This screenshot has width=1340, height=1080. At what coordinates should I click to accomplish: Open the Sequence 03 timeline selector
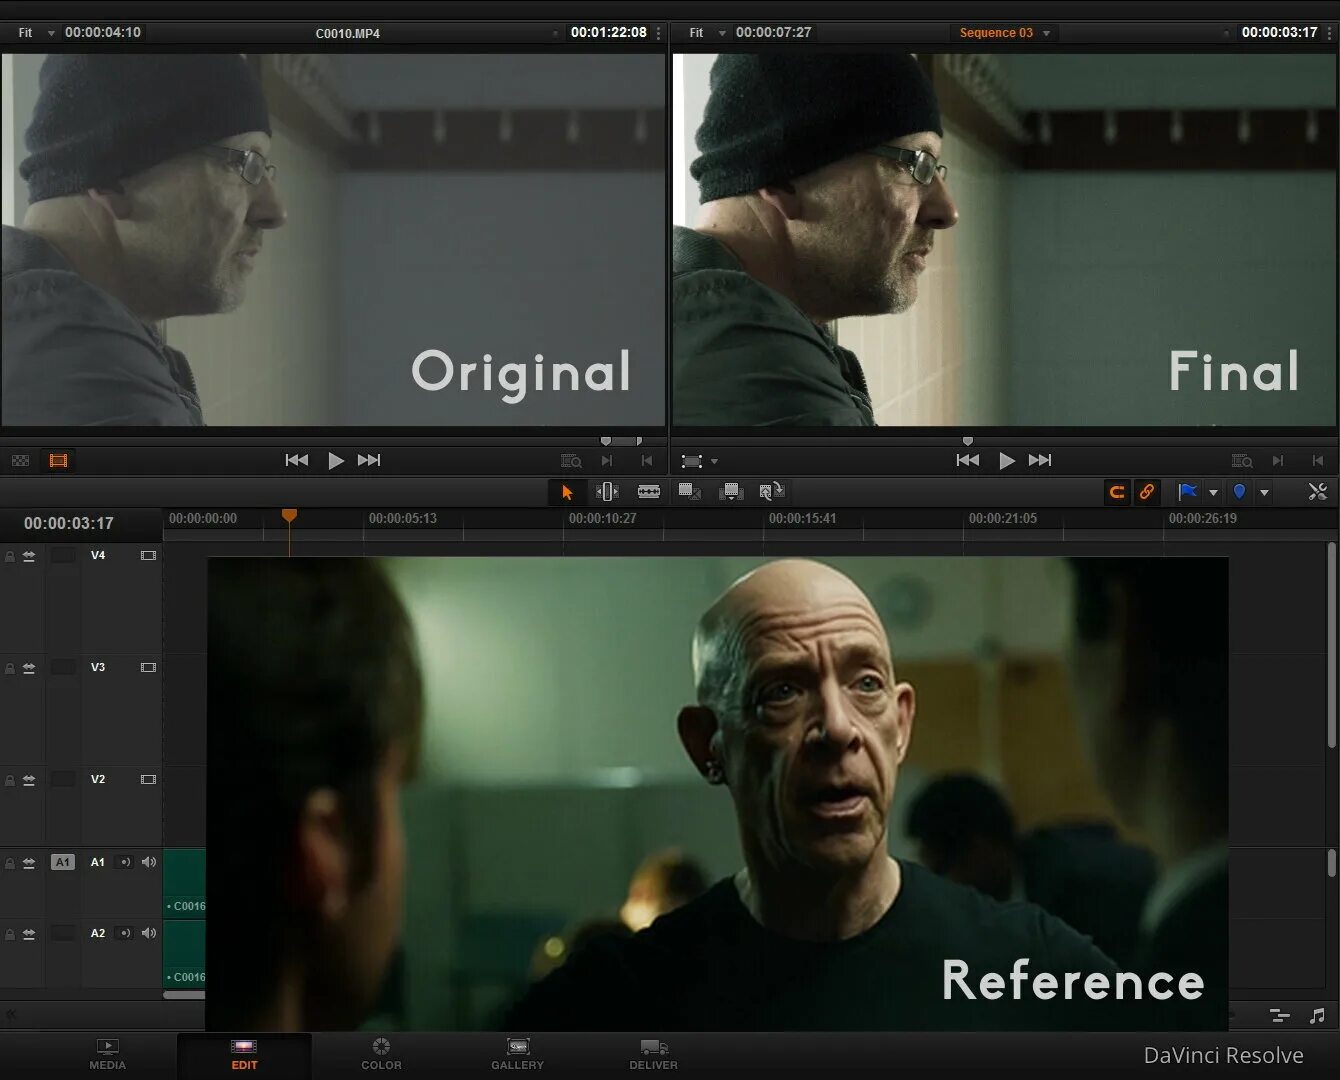(x=1003, y=32)
